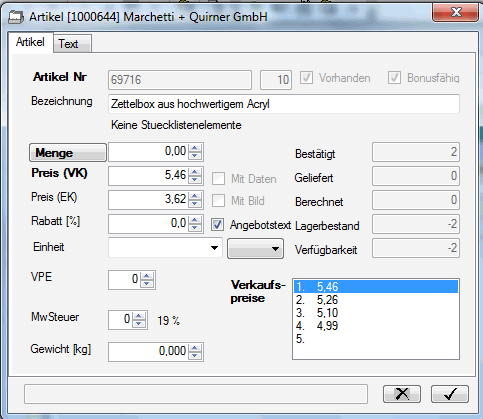This screenshot has height=419, width=483.
Task: Click the Bestätigt value field
Action: point(416,152)
